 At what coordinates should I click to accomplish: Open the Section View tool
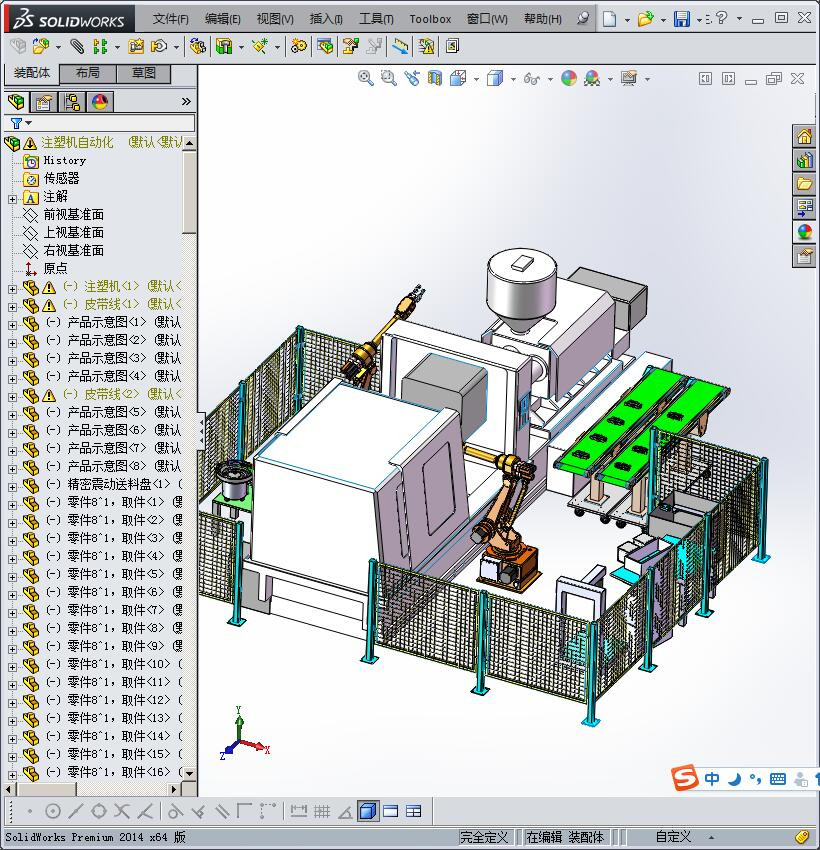tap(435, 78)
